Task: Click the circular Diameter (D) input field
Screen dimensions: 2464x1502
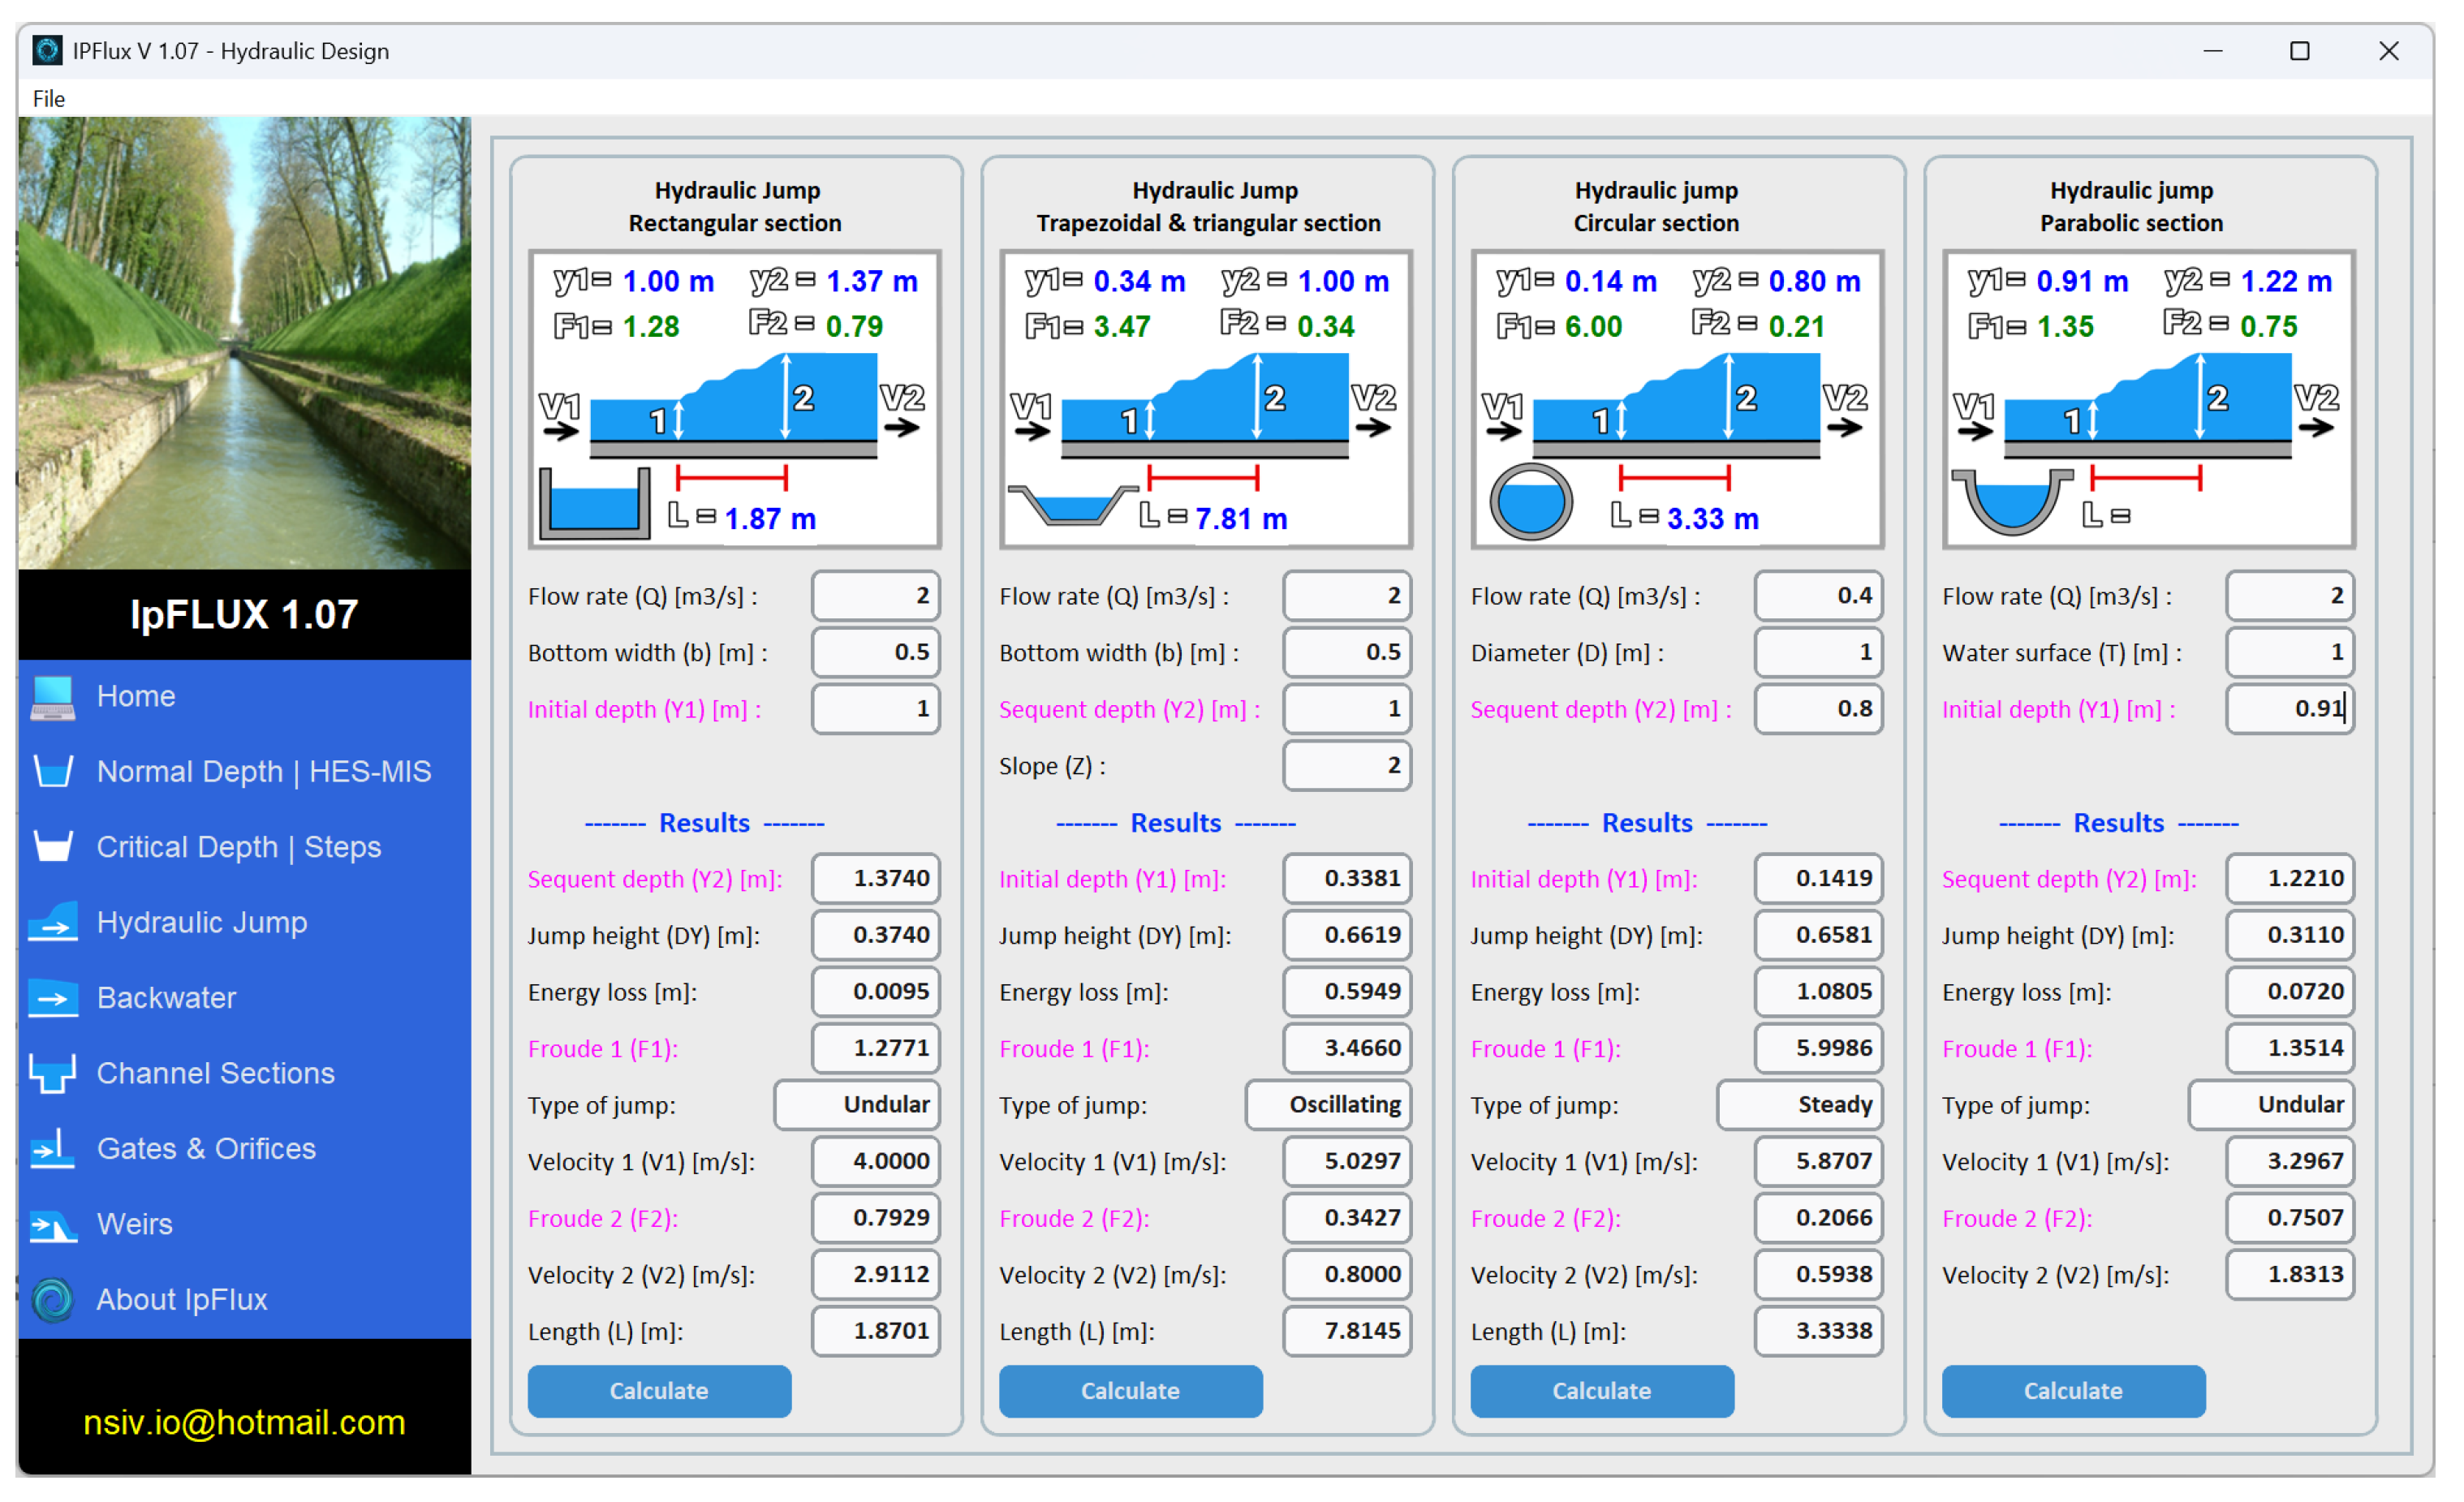Action: click(x=1818, y=653)
